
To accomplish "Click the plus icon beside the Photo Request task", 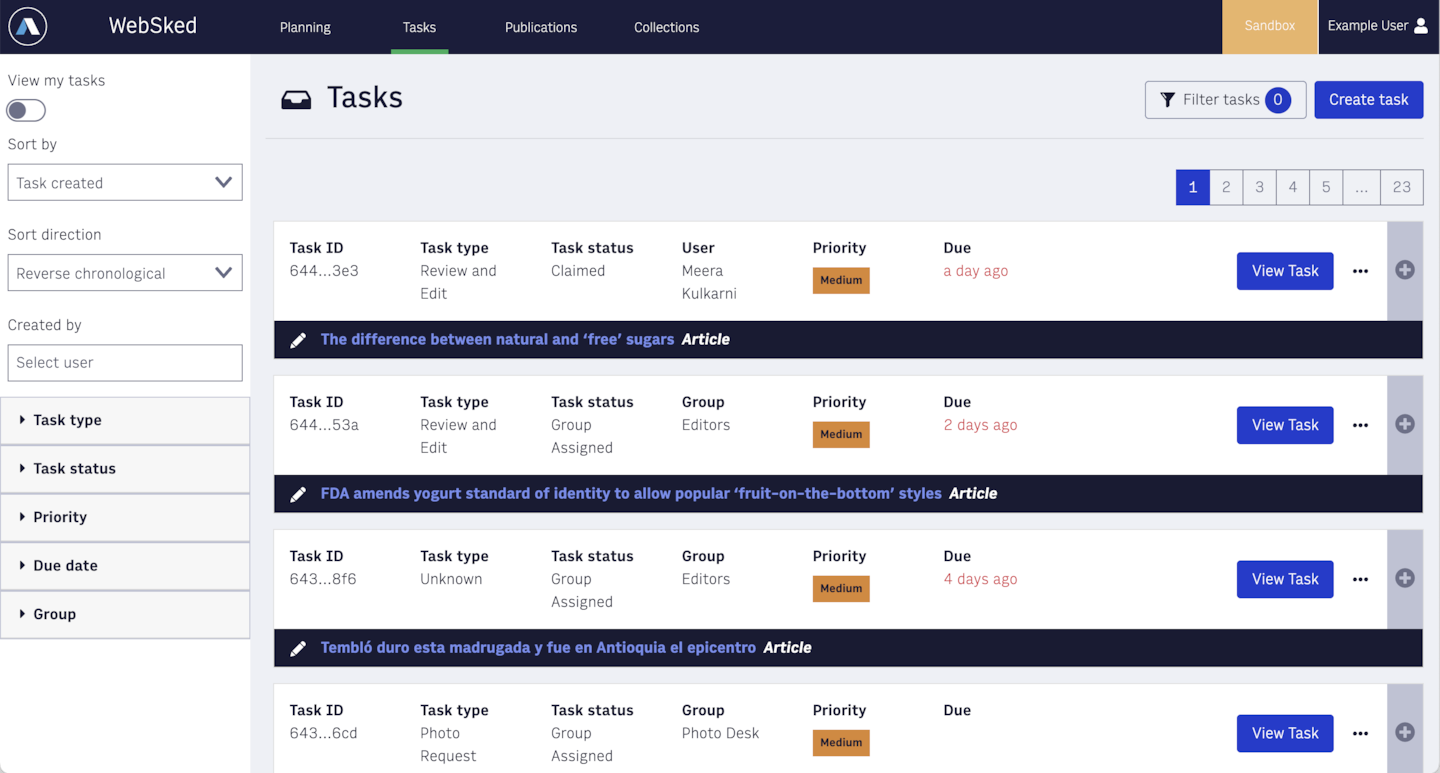I will coord(1405,733).
